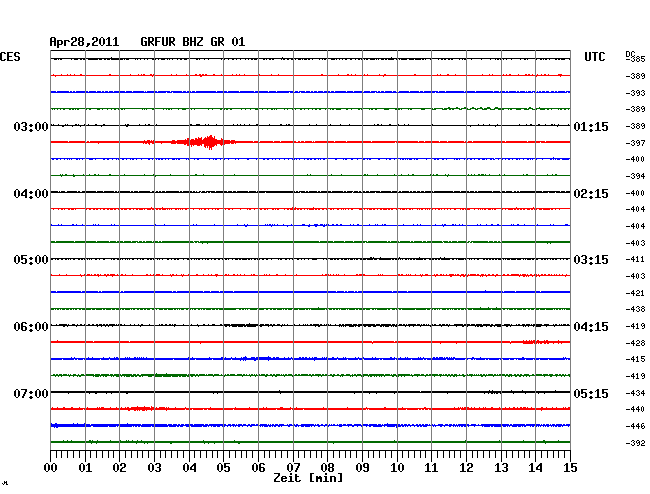Select the "05:00" local time label
The height and width of the screenshot is (494, 650).
31,260
